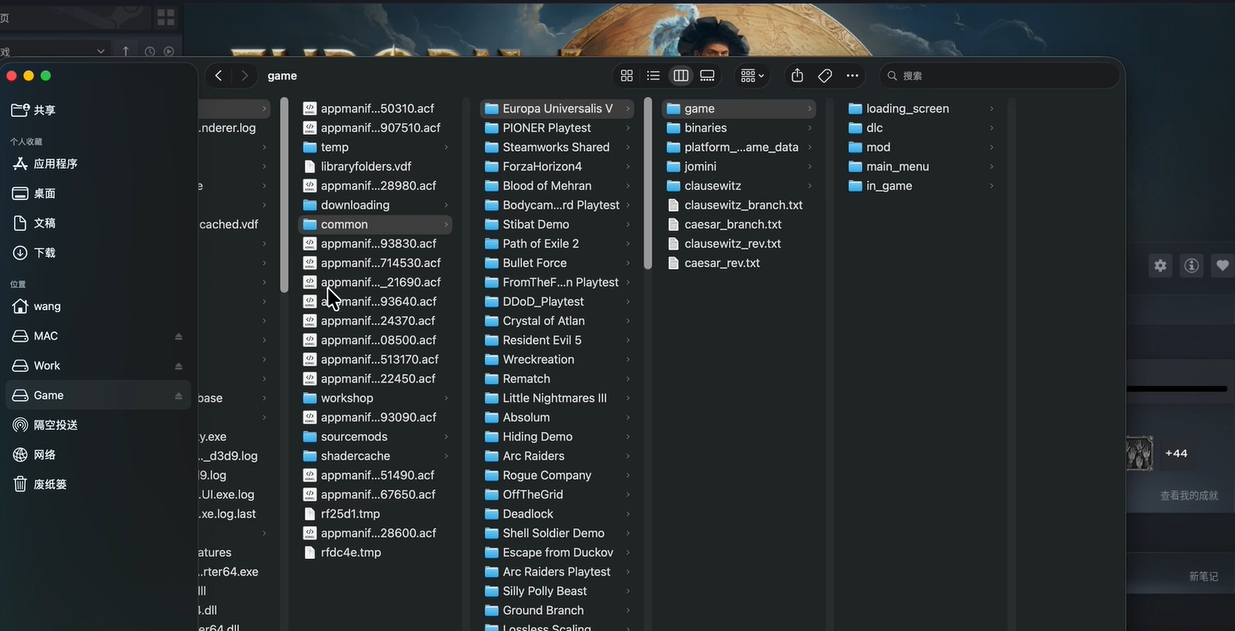Select 下载 in the sidebar
This screenshot has height=631, width=1235.
click(45, 253)
